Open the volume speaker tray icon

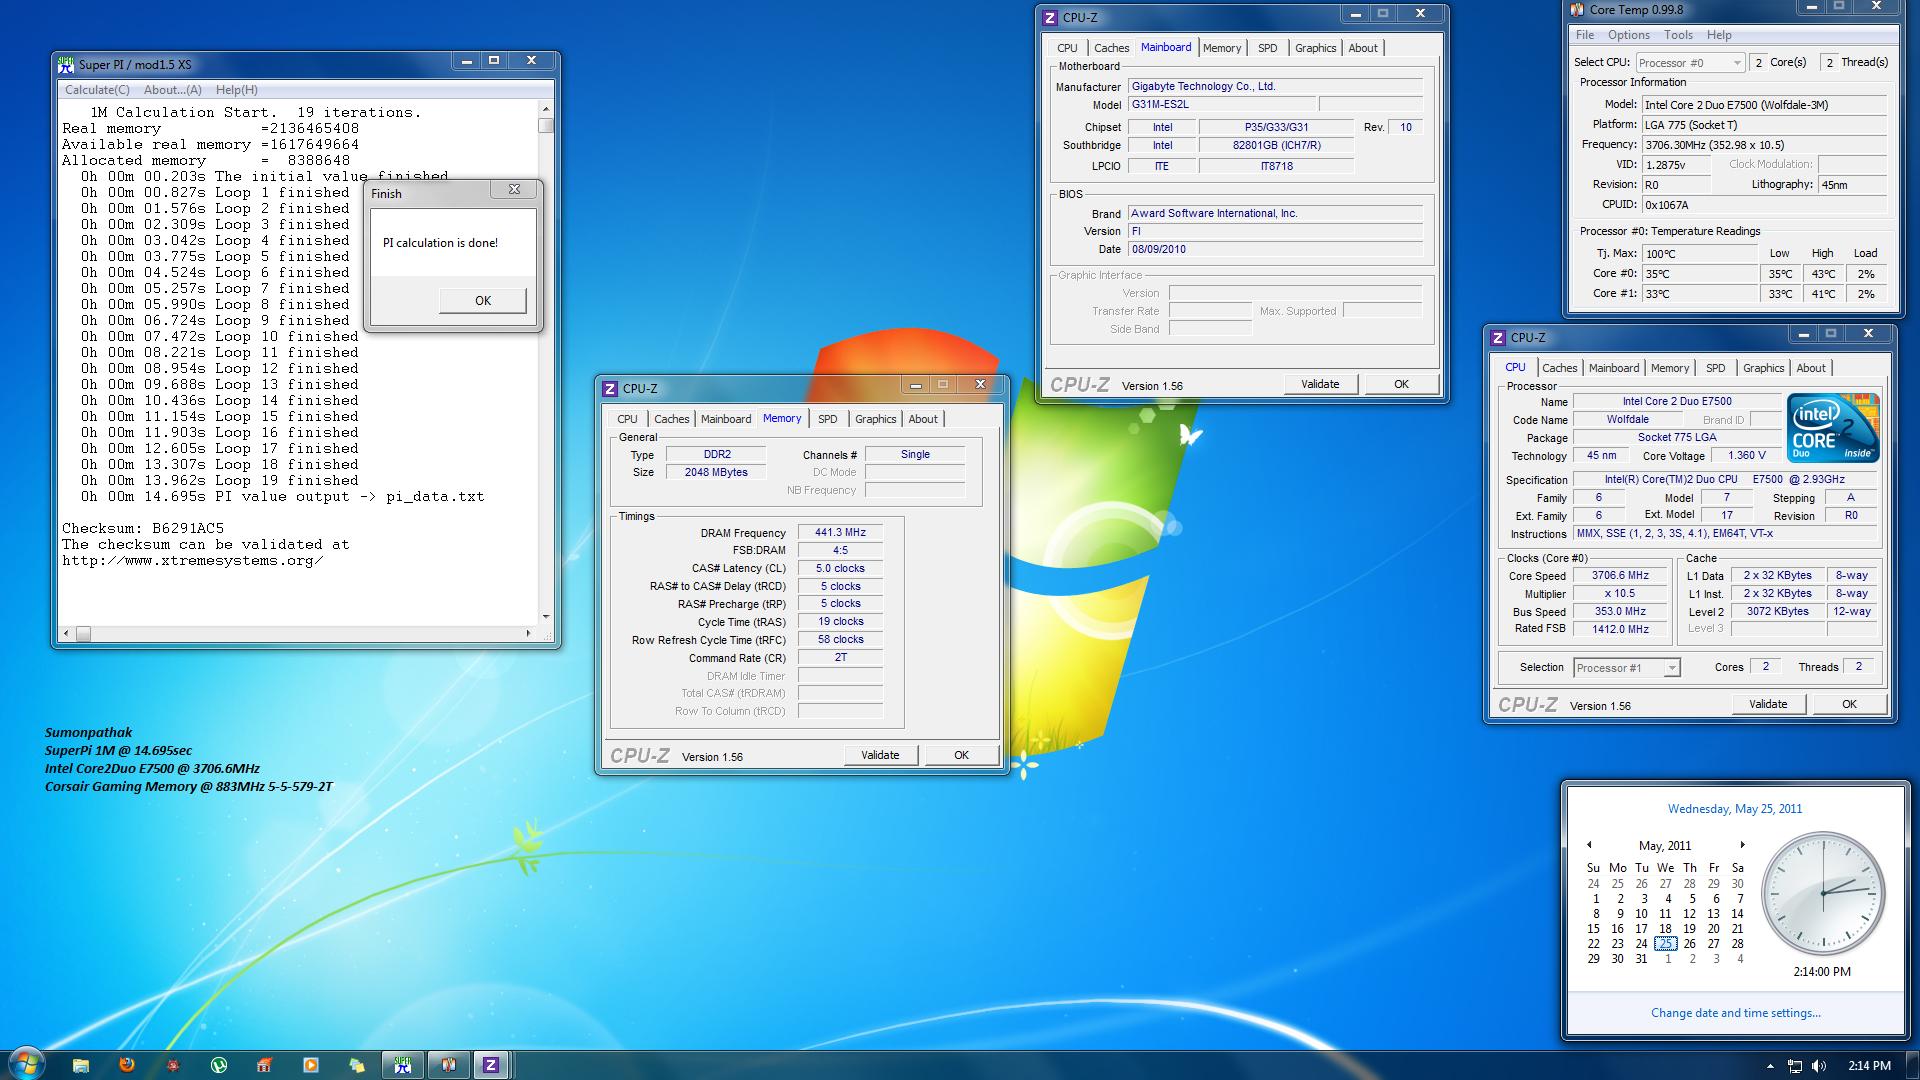(x=1818, y=1066)
